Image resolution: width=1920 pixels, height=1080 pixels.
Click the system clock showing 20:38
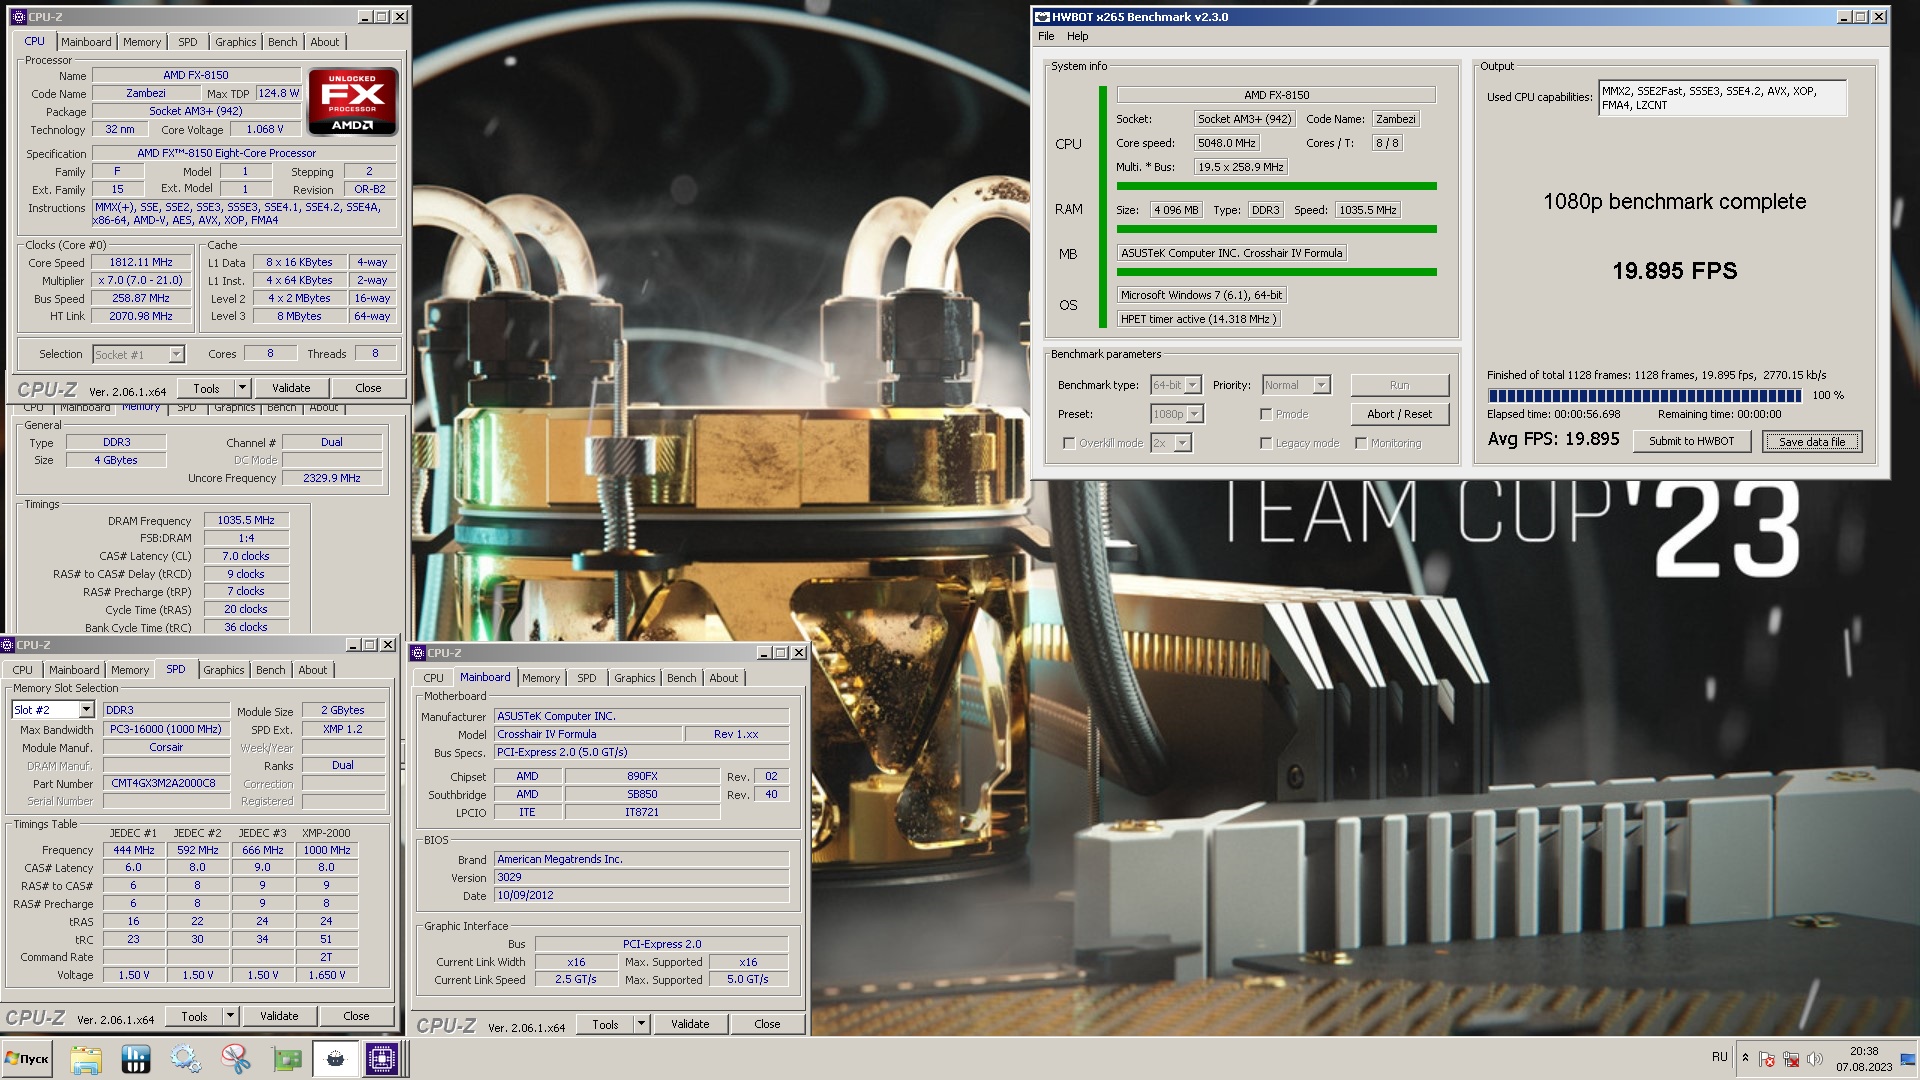point(1863,1051)
